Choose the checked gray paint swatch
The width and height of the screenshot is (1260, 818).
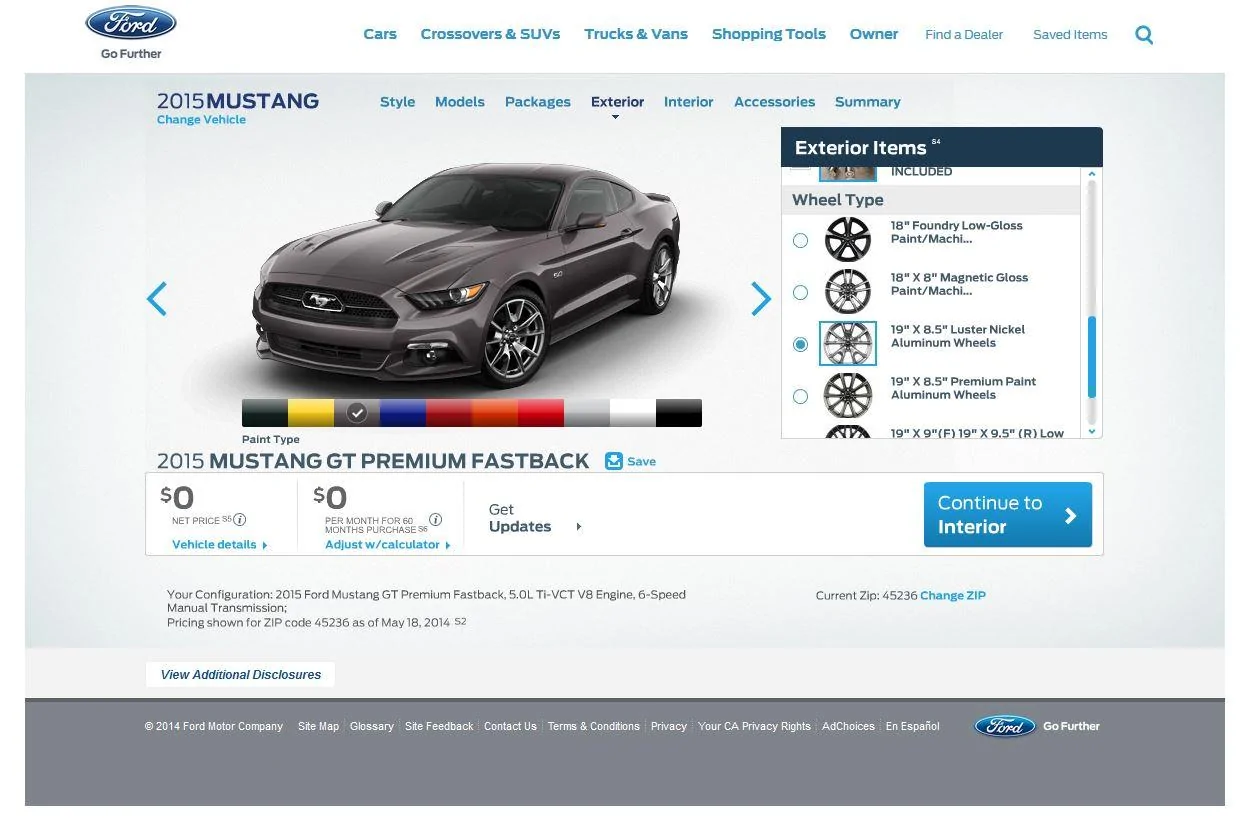click(x=357, y=413)
